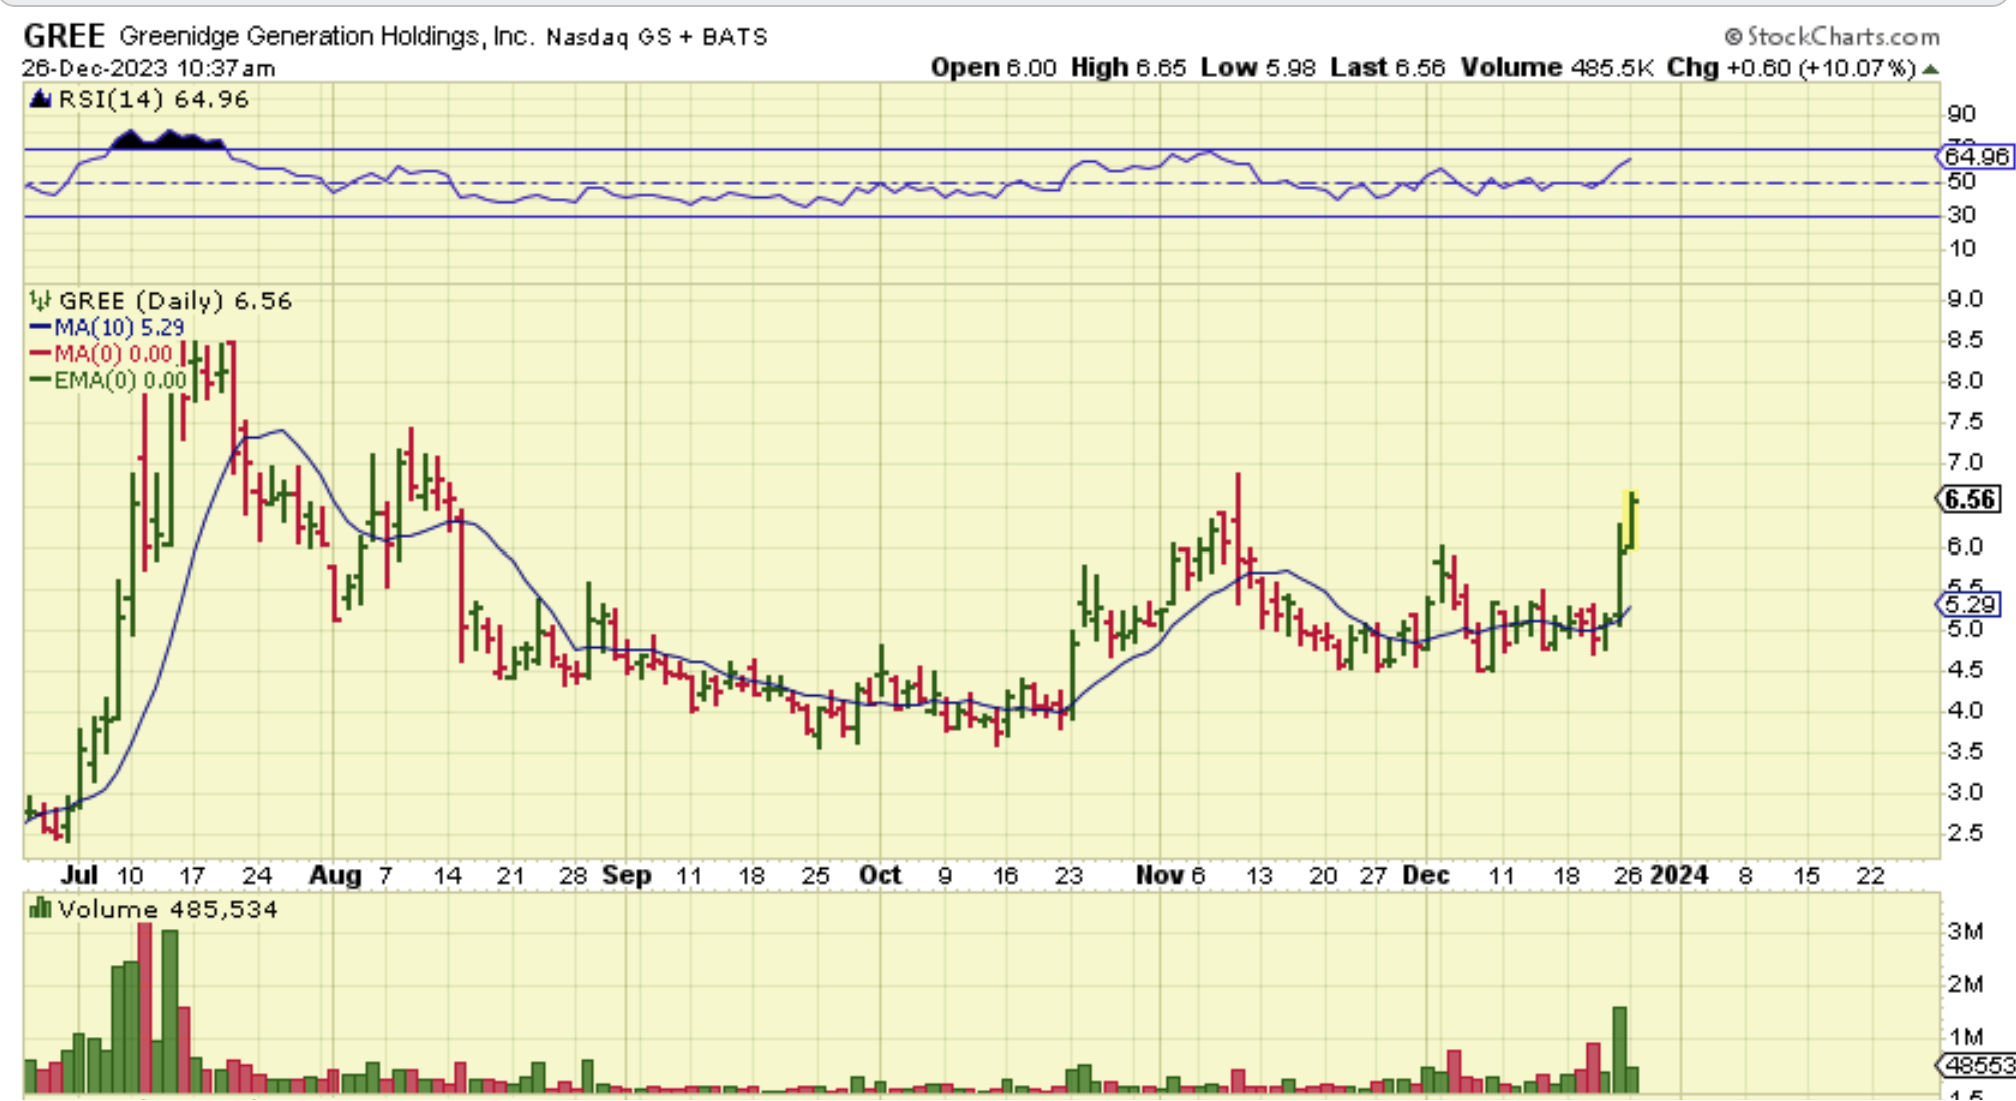This screenshot has height=1101, width=2016.
Task: Click the black overbought RSI shaded area
Action: click(167, 141)
